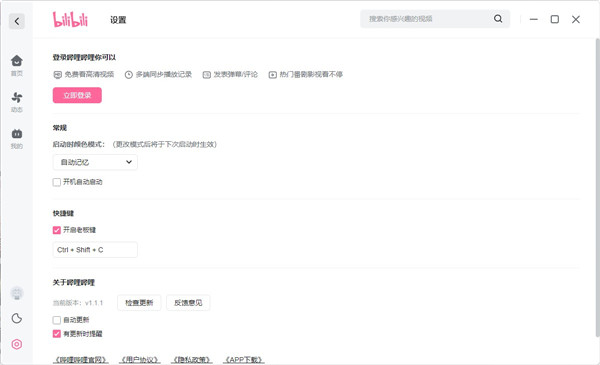Click the magnifier search icon
The height and width of the screenshot is (365, 600).
click(498, 19)
